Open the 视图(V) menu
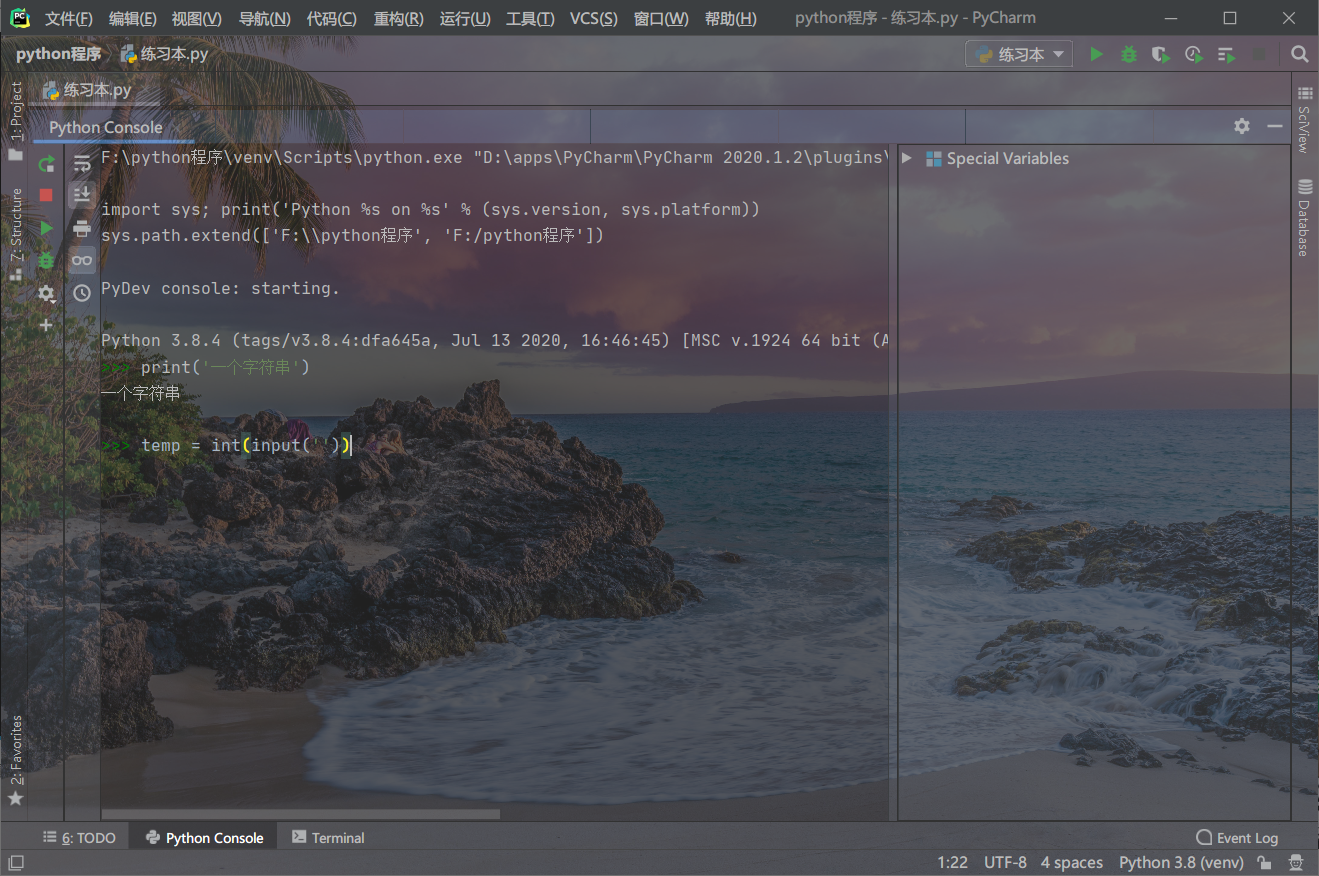The image size is (1319, 876). [196, 19]
